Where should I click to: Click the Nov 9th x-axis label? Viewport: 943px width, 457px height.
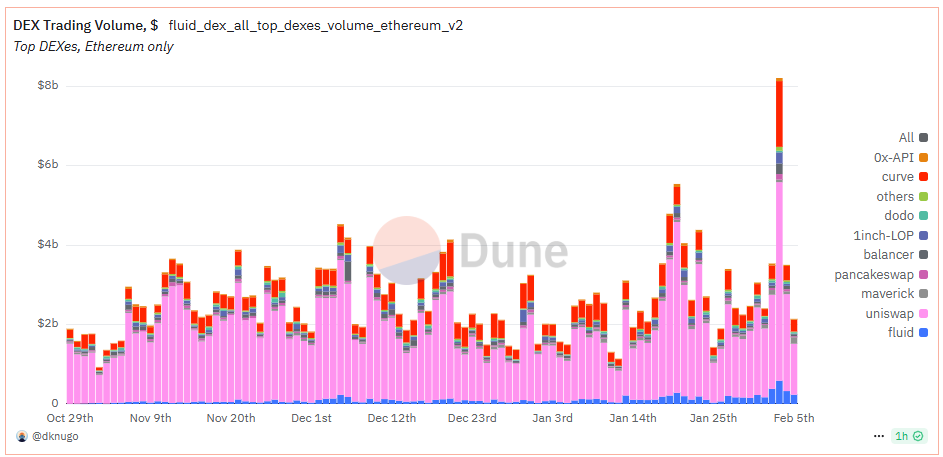(x=151, y=417)
